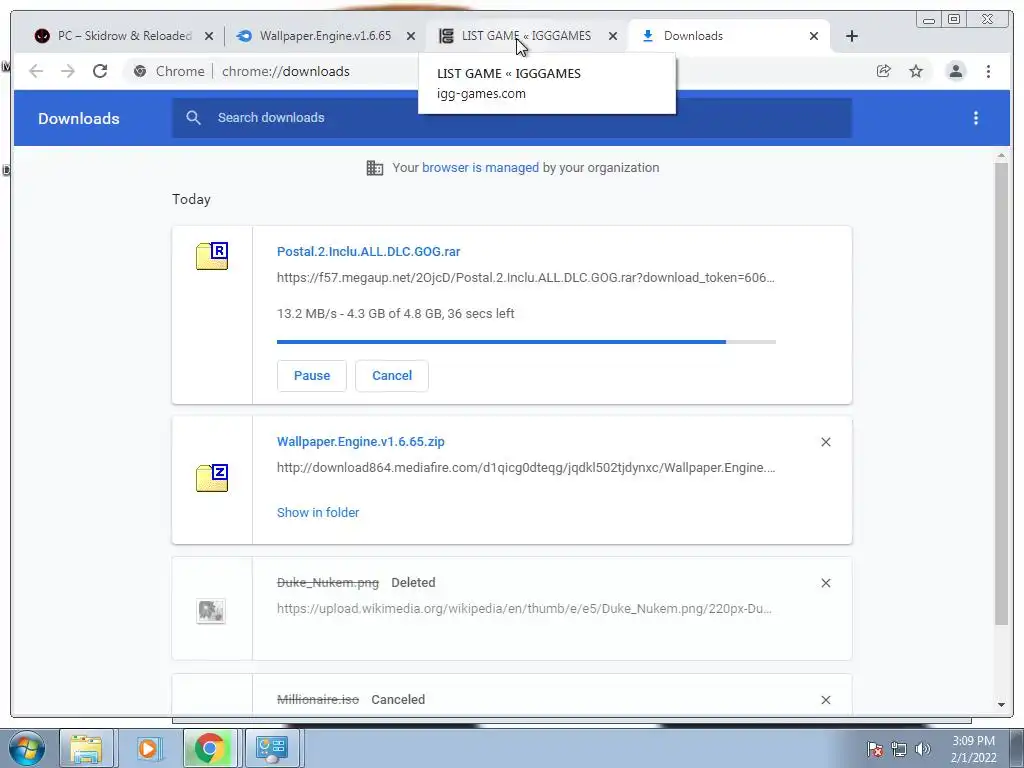The height and width of the screenshot is (768, 1024).
Task: Click the page vertical scrollbar thumb
Action: pyautogui.click(x=1001, y=394)
